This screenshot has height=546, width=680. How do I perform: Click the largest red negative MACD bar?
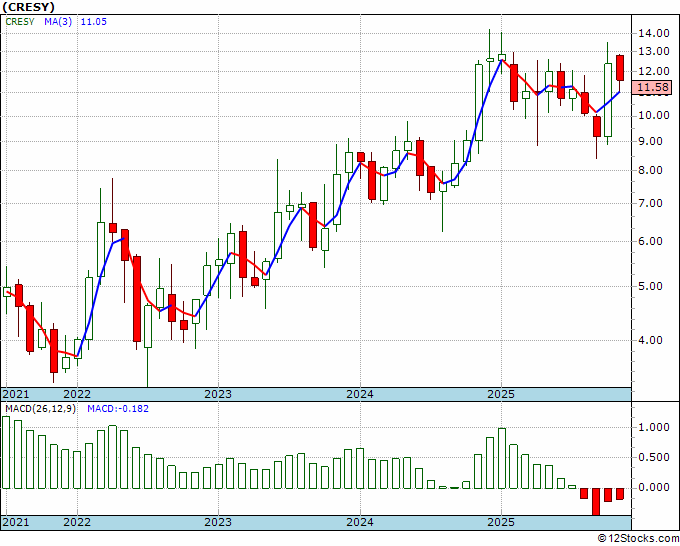pyautogui.click(x=596, y=502)
